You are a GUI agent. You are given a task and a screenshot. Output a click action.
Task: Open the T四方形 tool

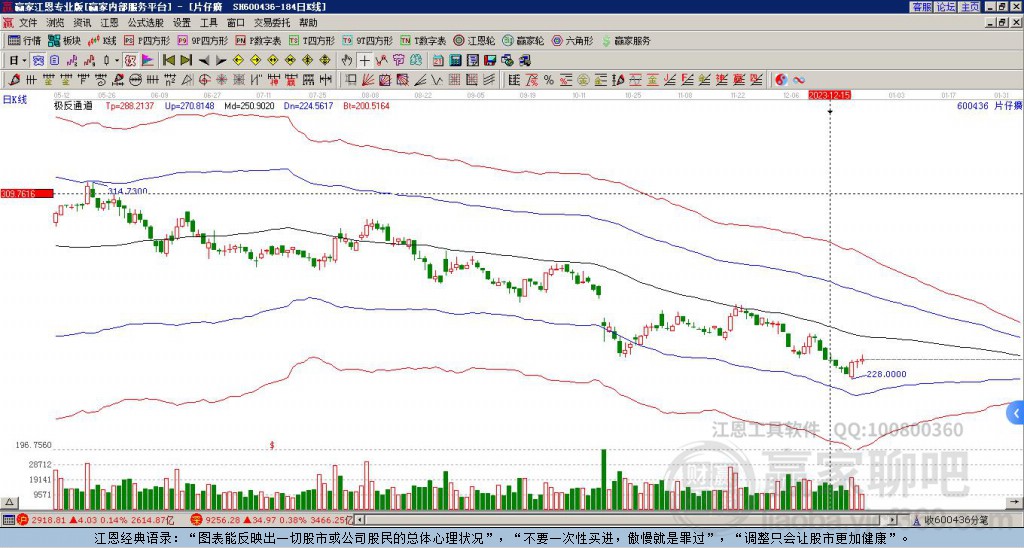click(312, 40)
